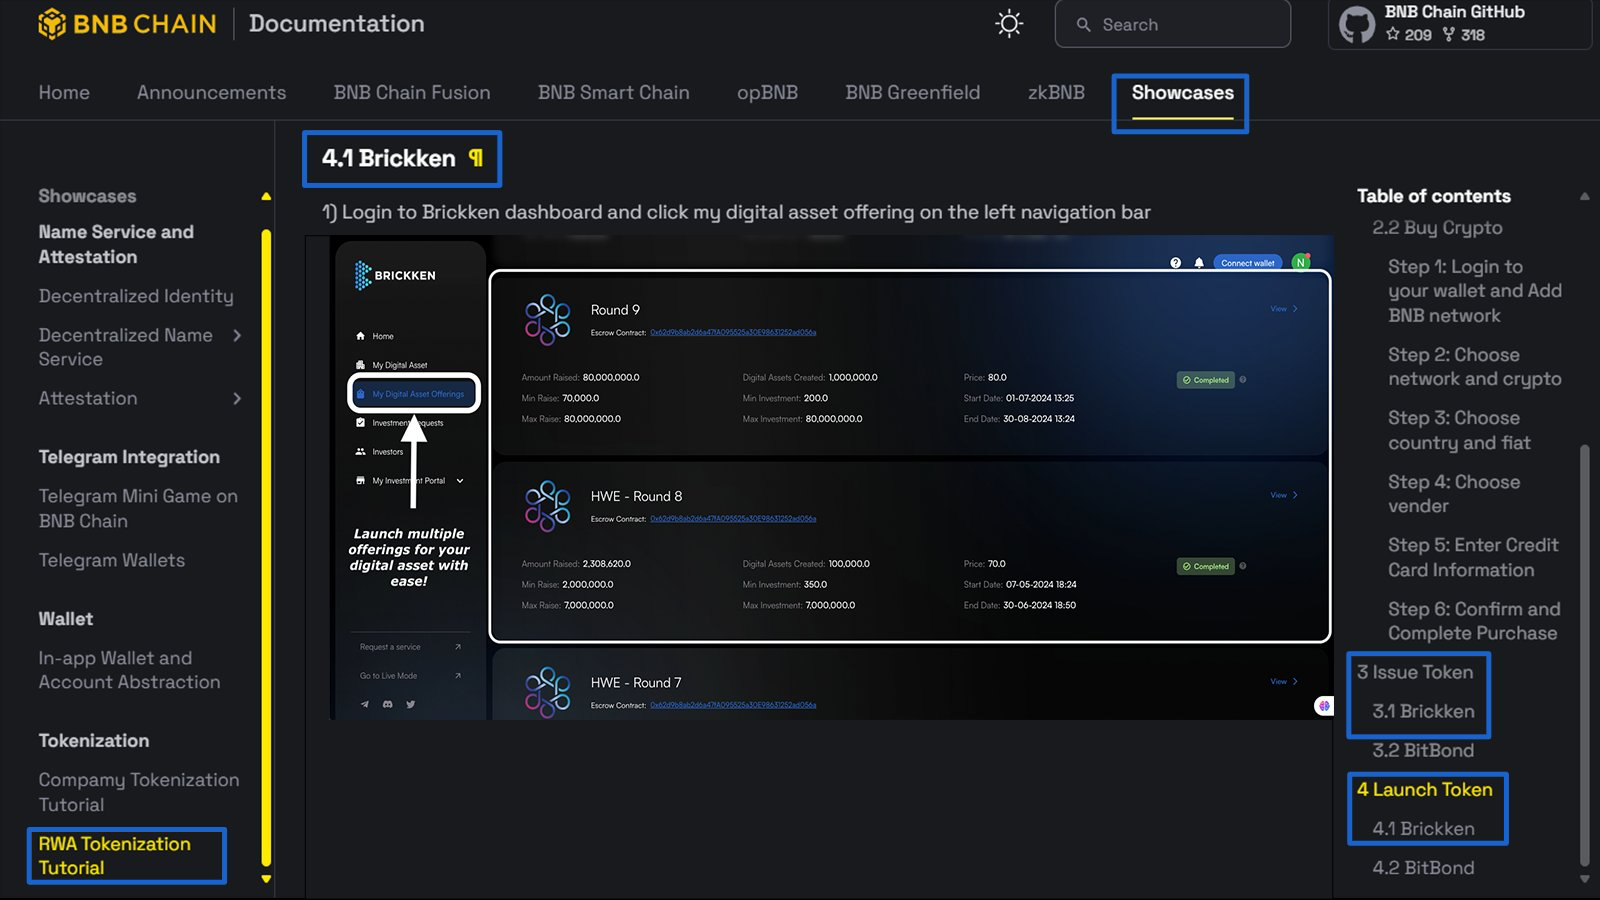Open the BNB Chain Fusion tab
This screenshot has height=900, width=1600.
[412, 93]
